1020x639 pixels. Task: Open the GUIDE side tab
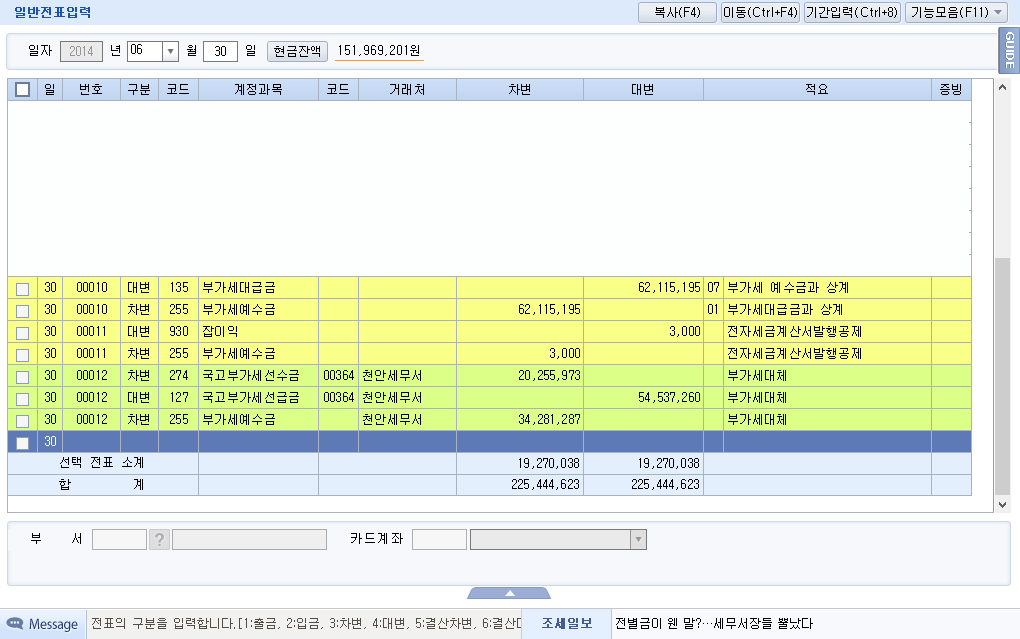click(x=1010, y=50)
